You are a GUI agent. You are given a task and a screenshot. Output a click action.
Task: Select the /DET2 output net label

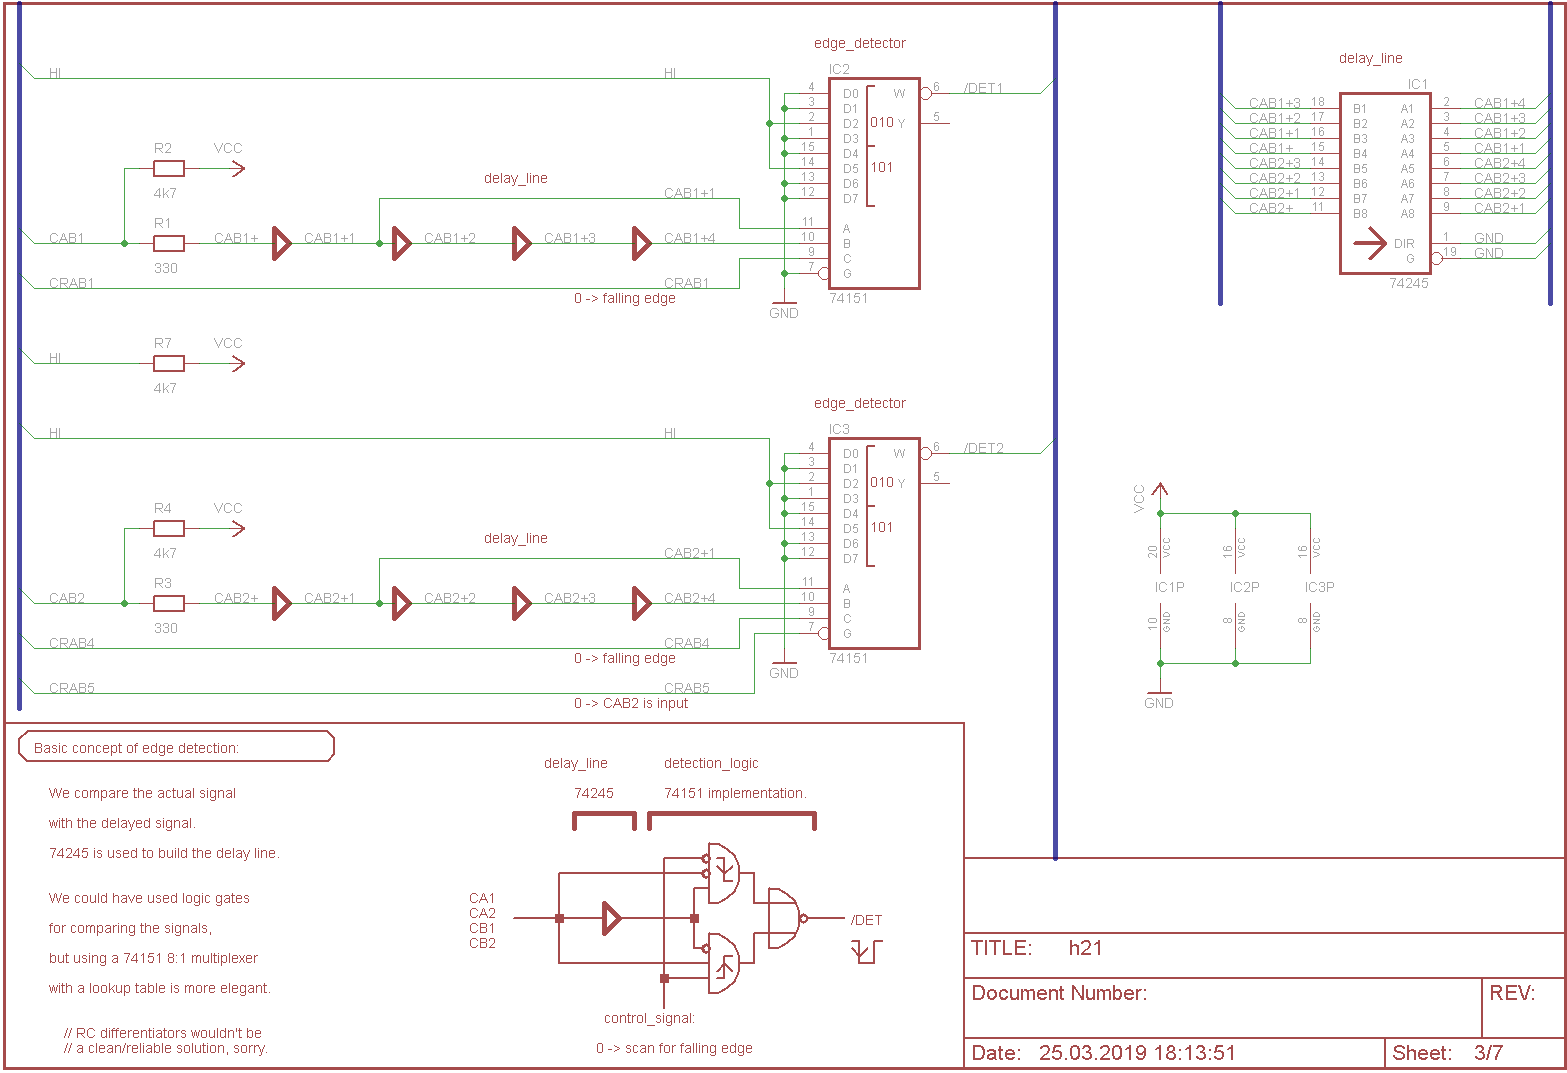[x=983, y=448]
